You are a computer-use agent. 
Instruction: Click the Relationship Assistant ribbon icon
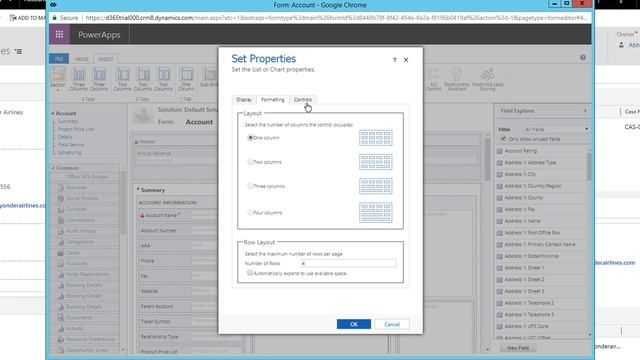[x=457, y=79]
